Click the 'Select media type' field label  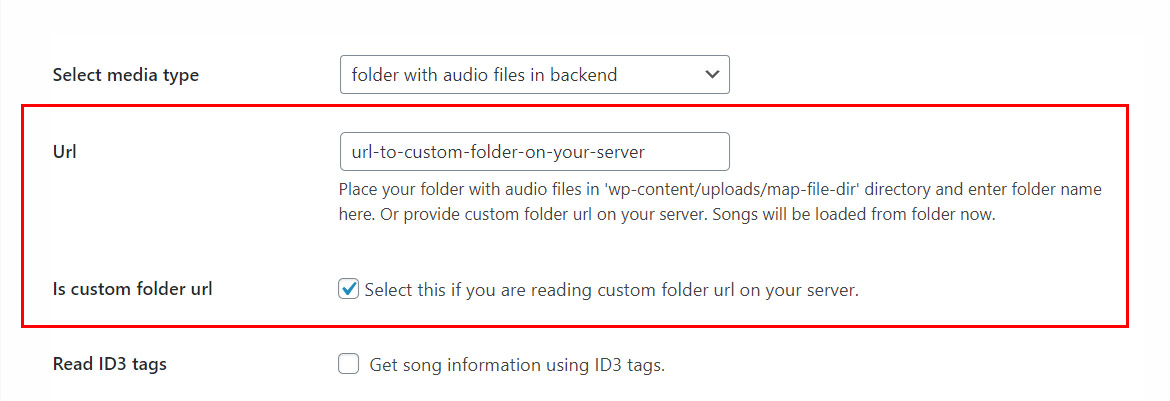click(x=125, y=75)
